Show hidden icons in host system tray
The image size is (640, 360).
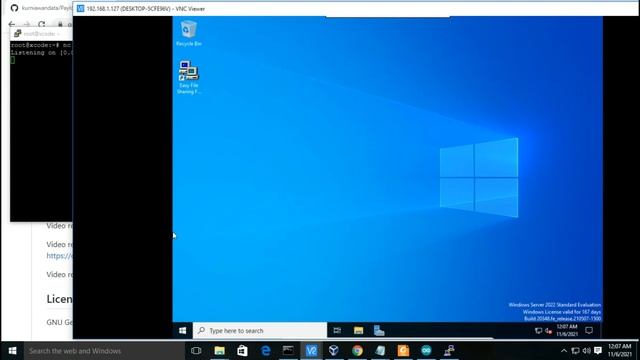pos(564,351)
